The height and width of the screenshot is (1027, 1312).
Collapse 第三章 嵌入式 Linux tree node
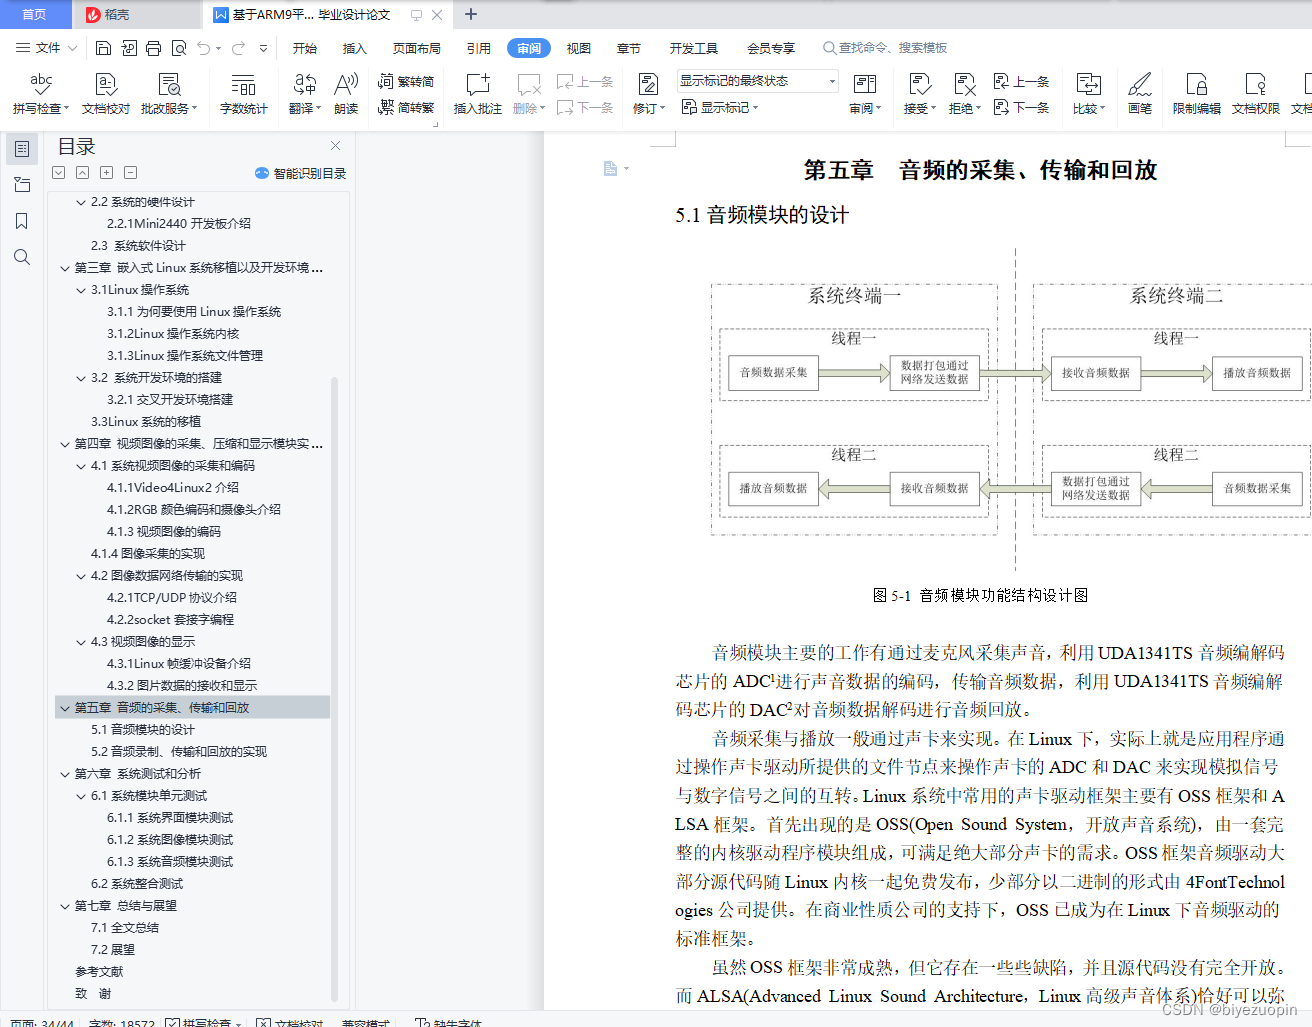click(x=65, y=268)
